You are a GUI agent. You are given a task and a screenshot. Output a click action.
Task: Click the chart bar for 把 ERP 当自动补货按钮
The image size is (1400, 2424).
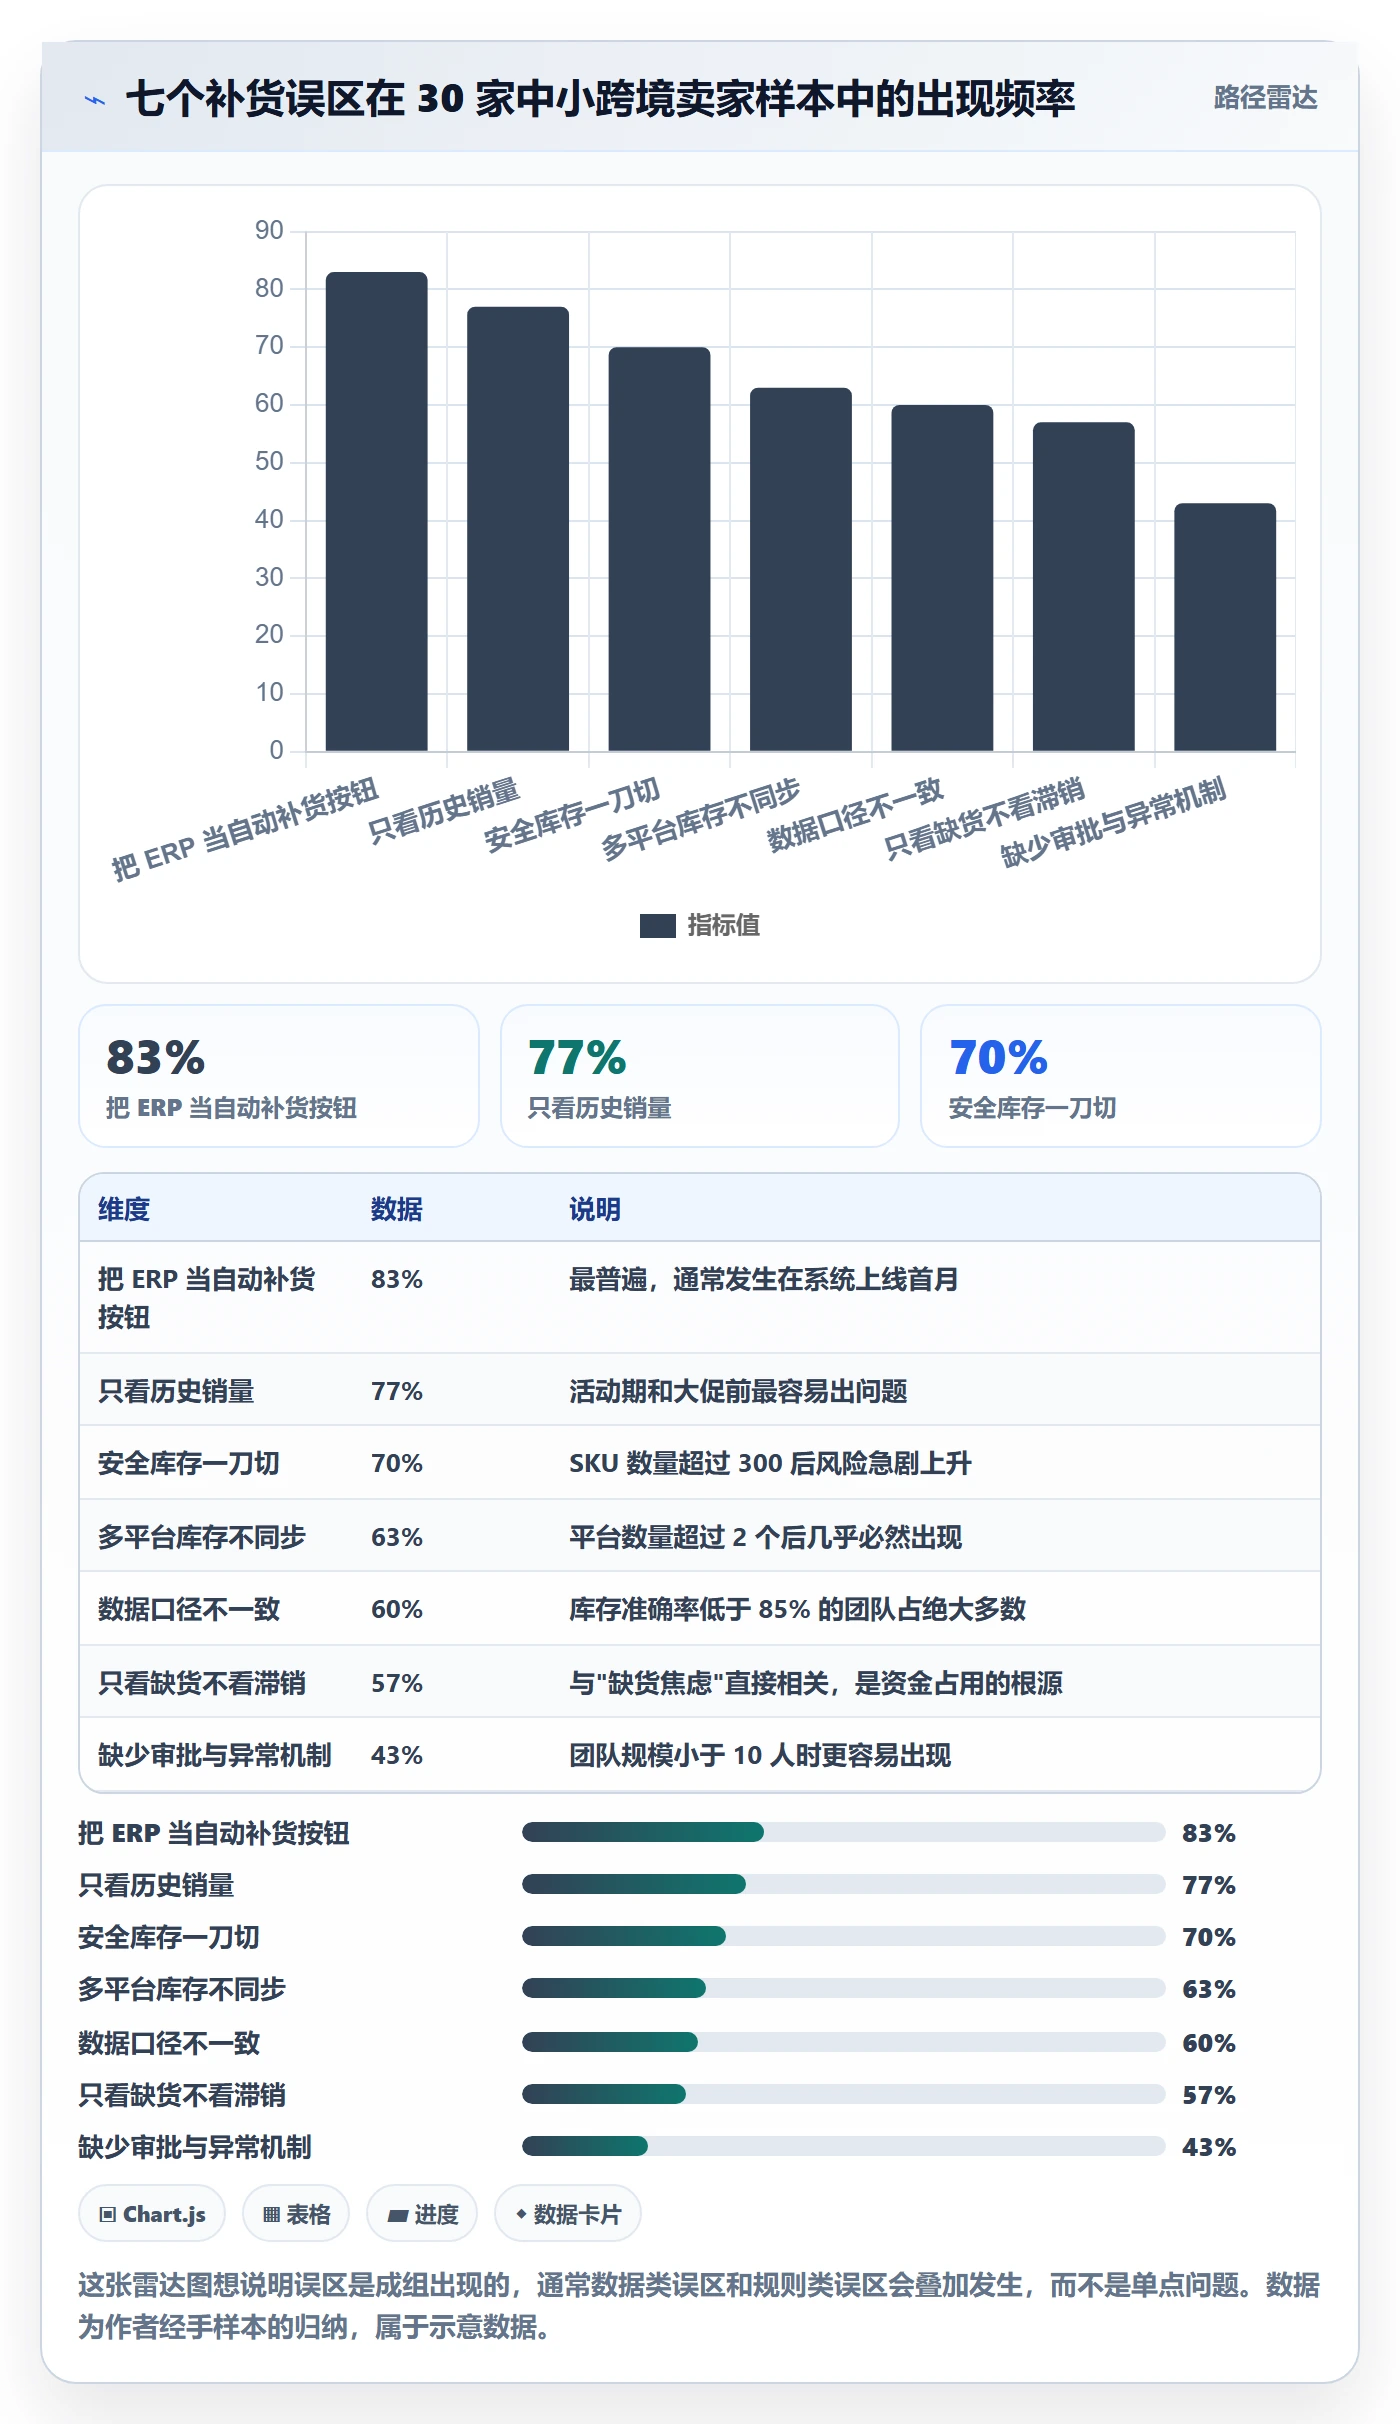point(376,511)
